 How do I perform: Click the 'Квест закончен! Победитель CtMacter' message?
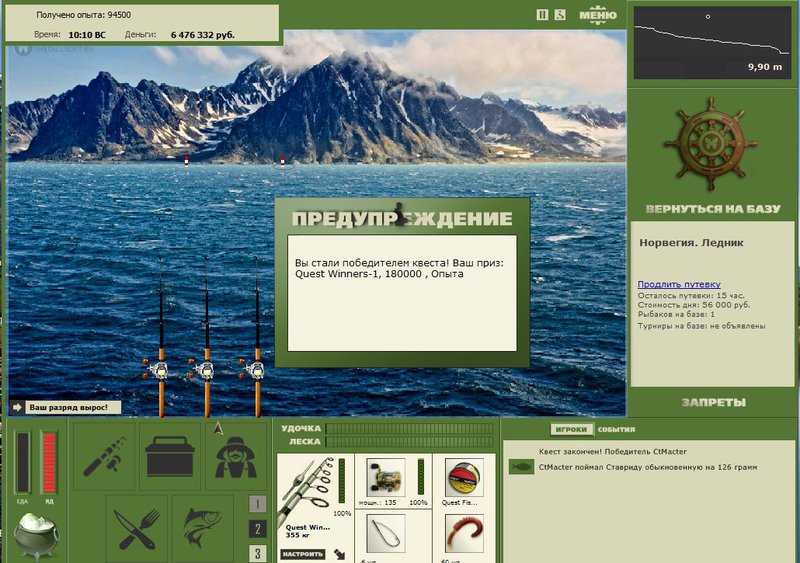pyautogui.click(x=612, y=451)
